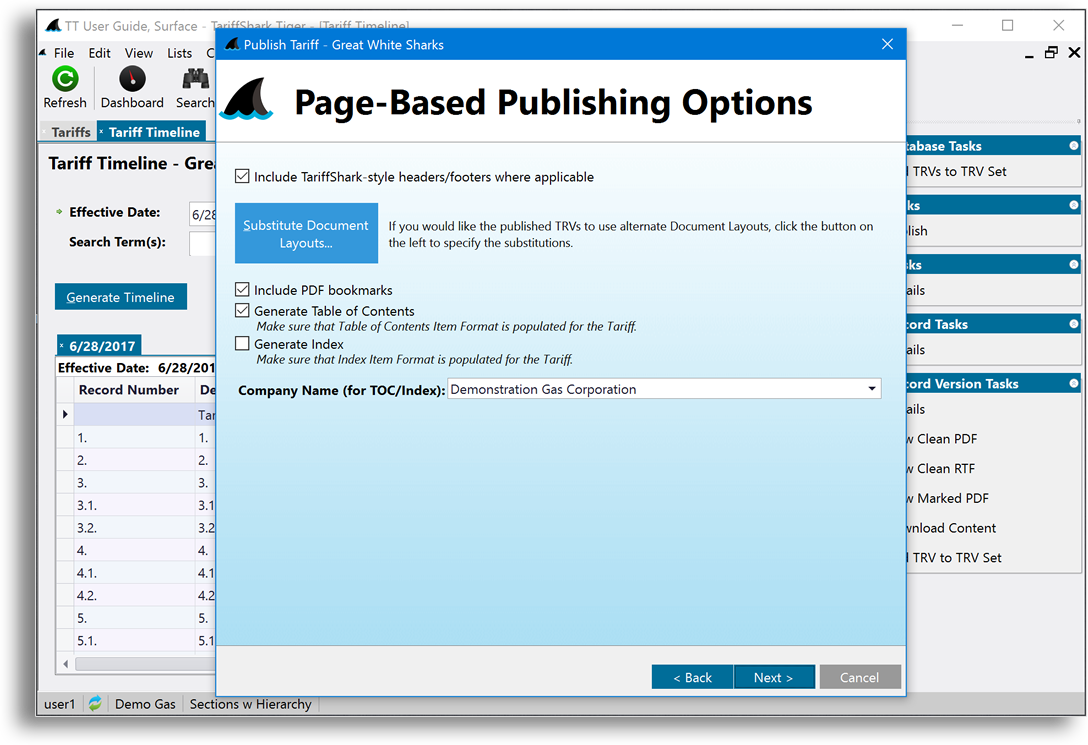Click the Search Term(s) input field
This screenshot has height=745, width=1088.
click(x=203, y=243)
